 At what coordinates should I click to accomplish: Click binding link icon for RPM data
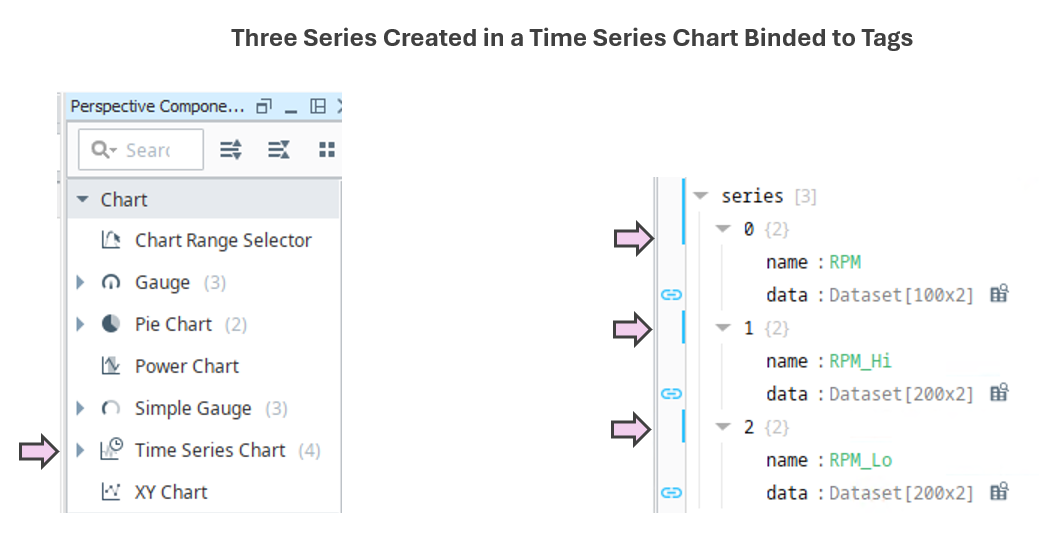click(671, 294)
